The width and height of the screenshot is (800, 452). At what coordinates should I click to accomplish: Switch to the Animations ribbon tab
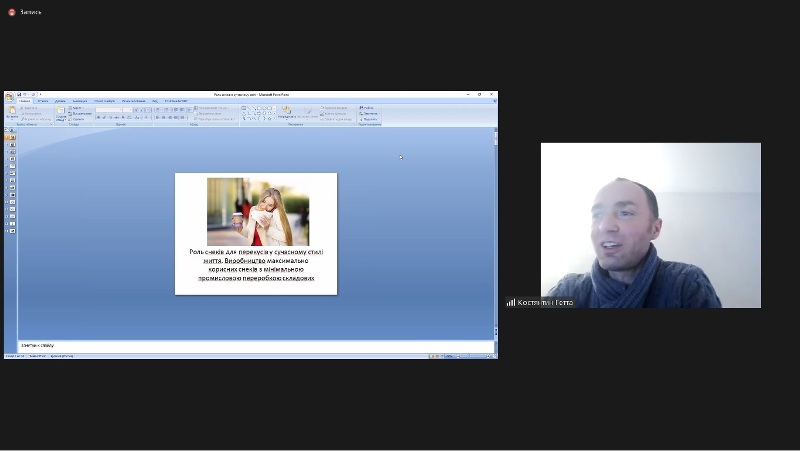coord(80,101)
